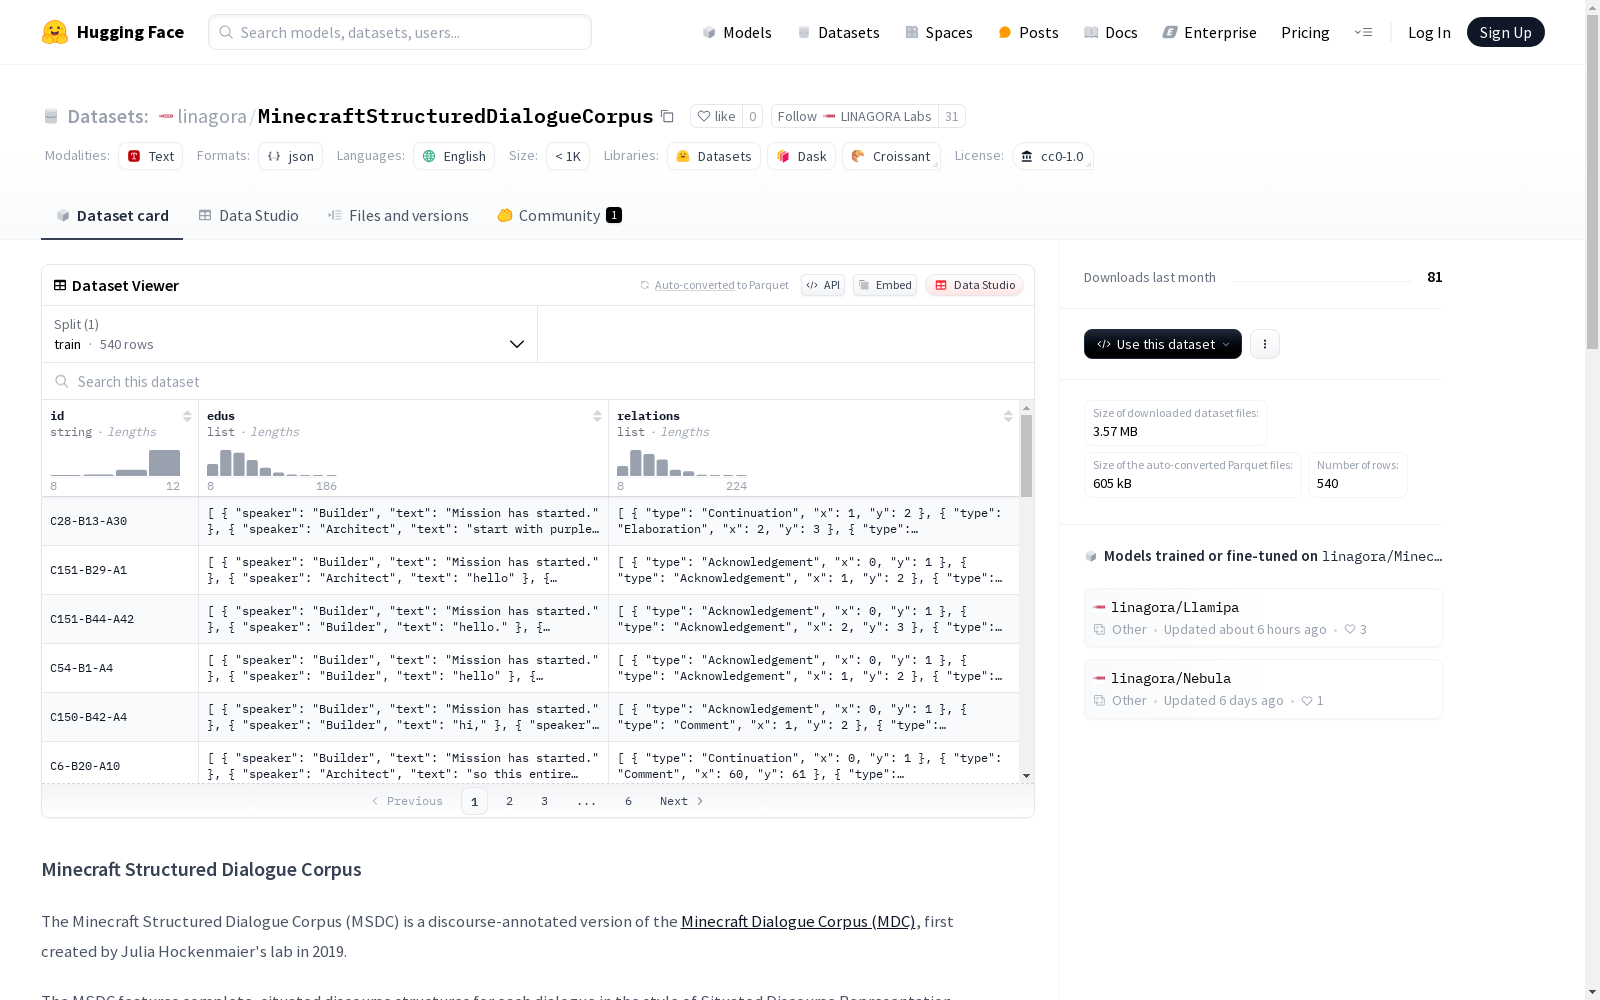Click the Dask library tag
The image size is (1600, 1000).
pyautogui.click(x=801, y=156)
